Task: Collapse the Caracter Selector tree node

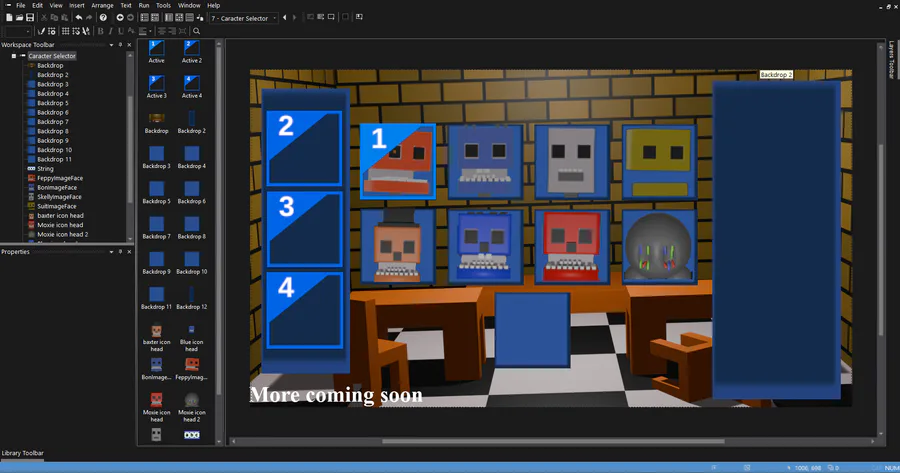Action: [13, 56]
